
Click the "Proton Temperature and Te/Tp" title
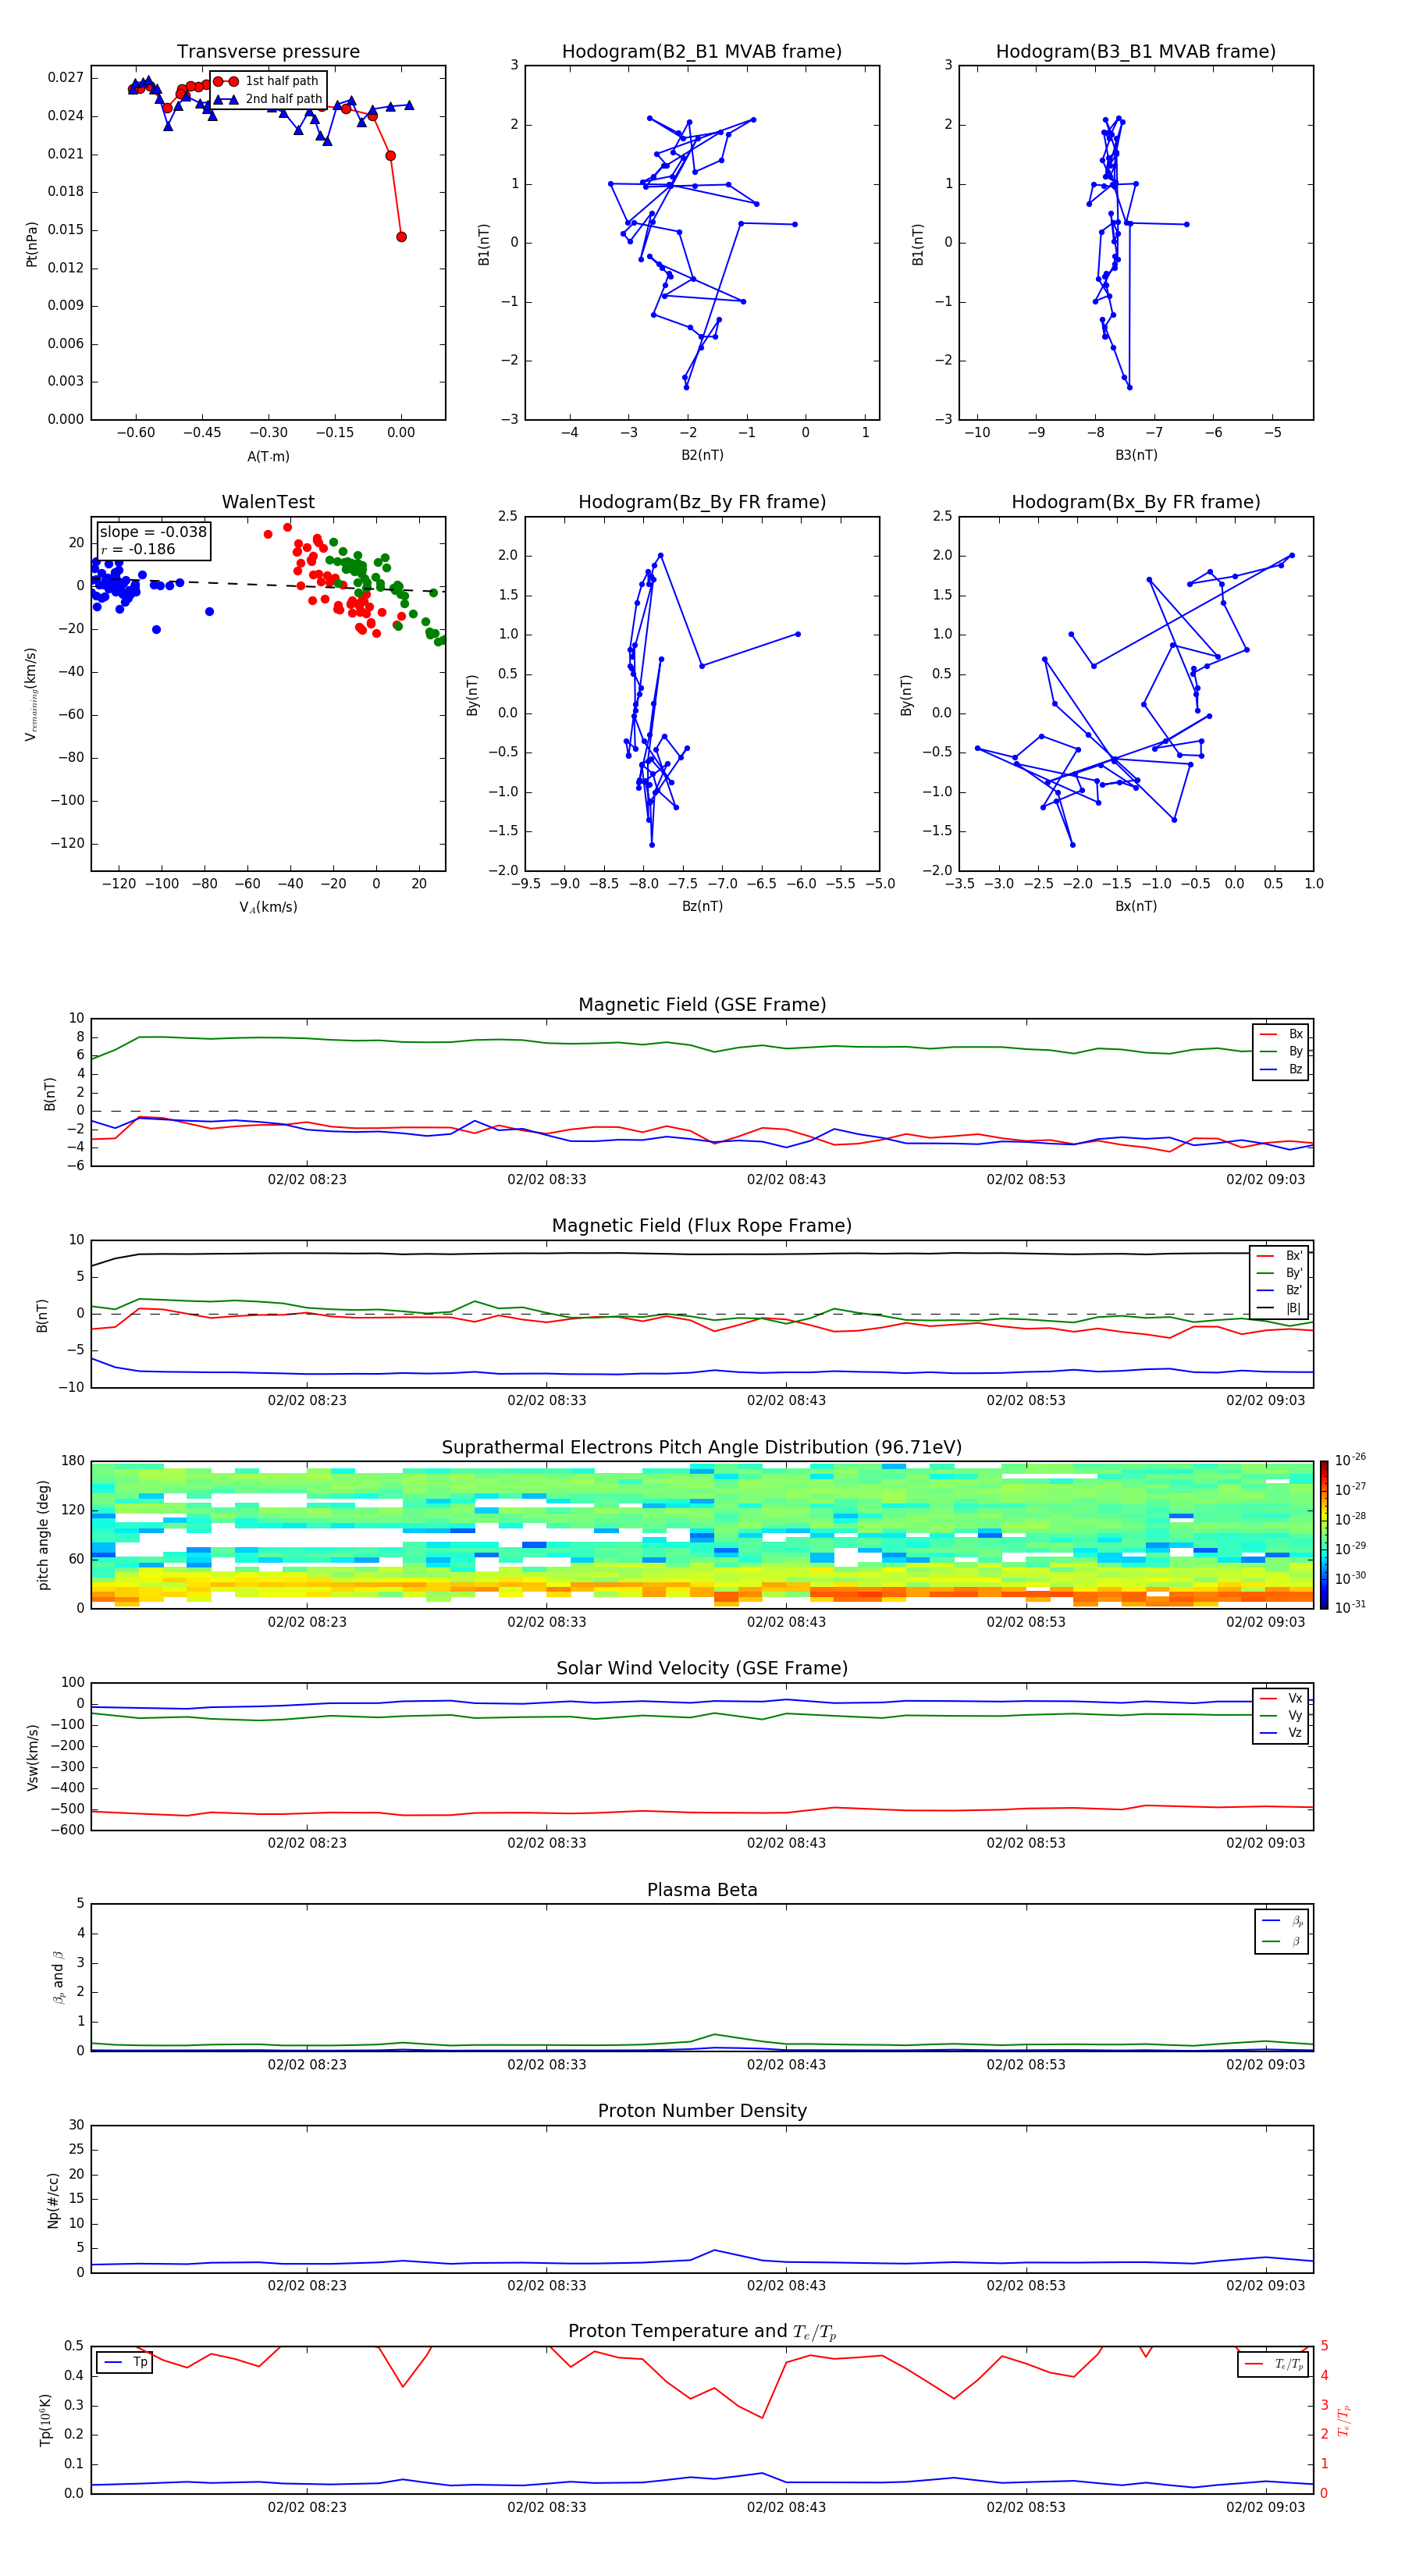point(702,2332)
